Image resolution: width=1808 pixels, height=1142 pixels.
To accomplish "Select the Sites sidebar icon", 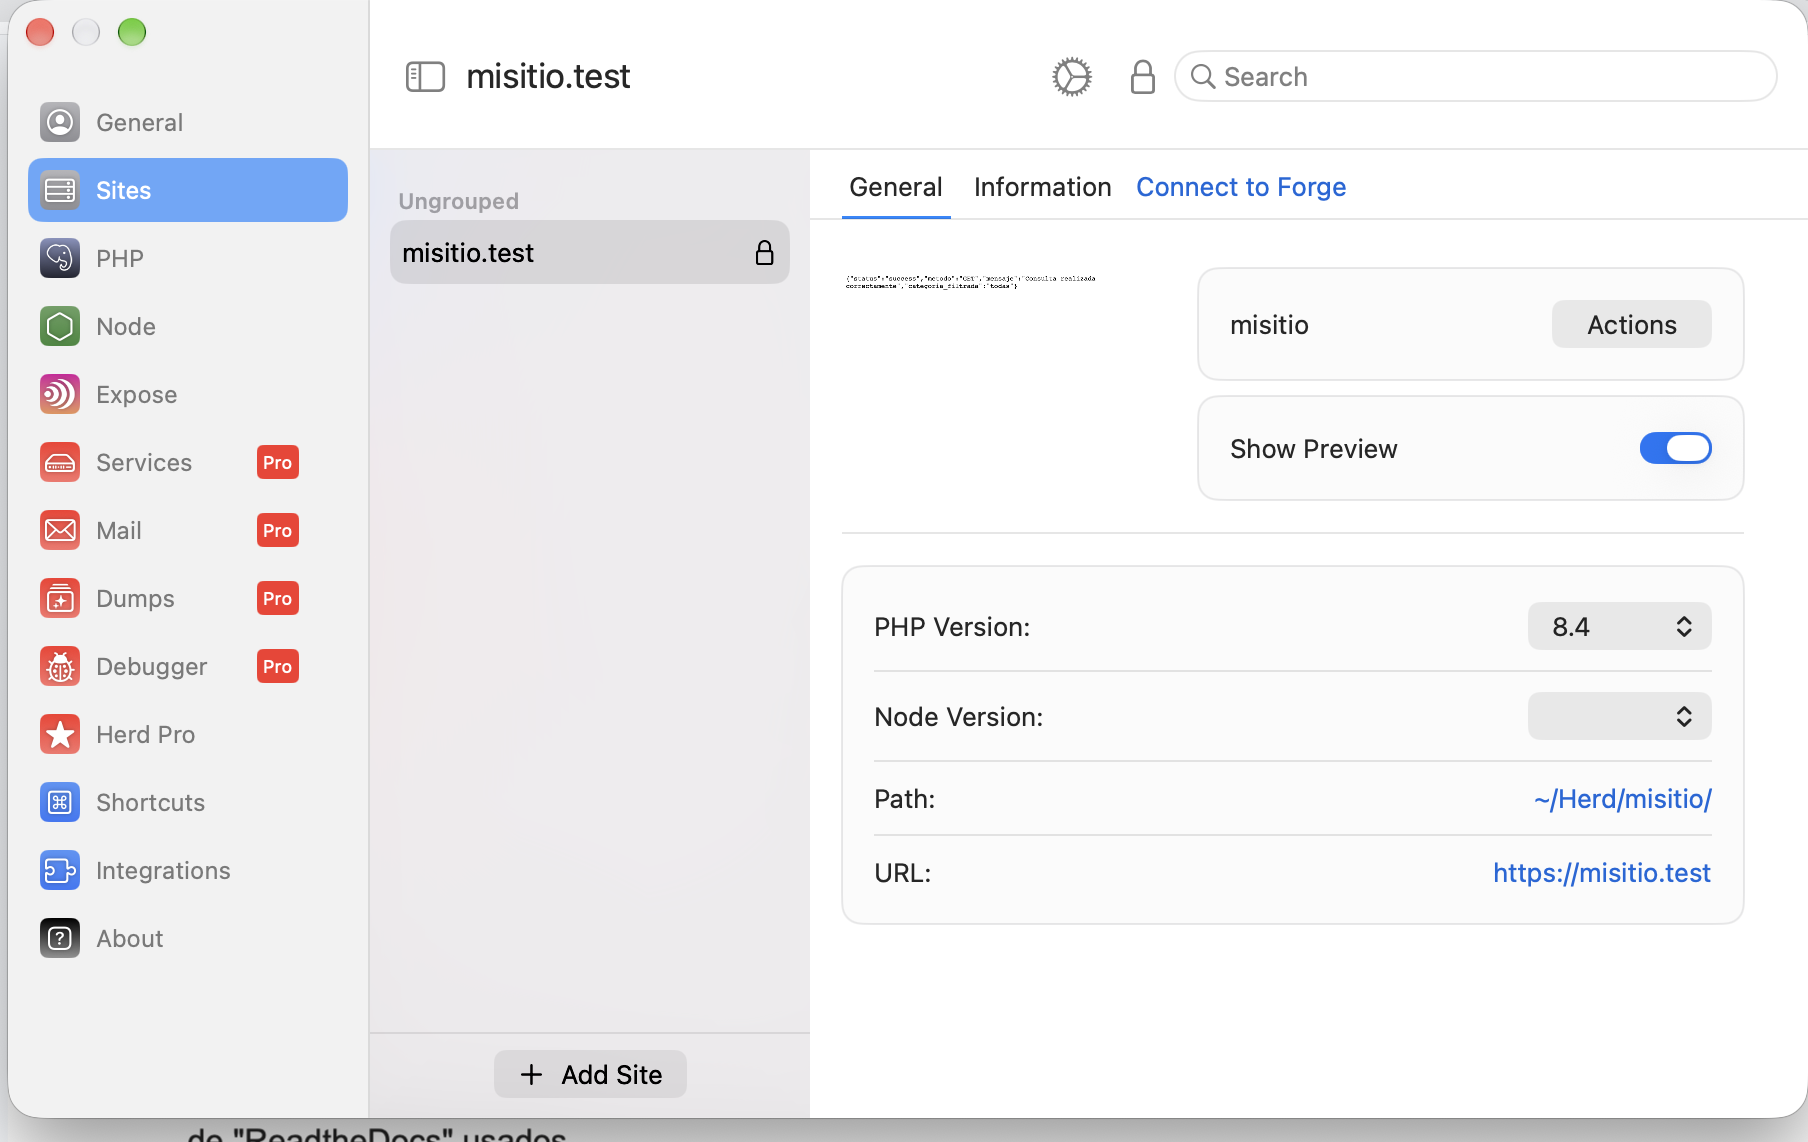I will tap(60, 190).
